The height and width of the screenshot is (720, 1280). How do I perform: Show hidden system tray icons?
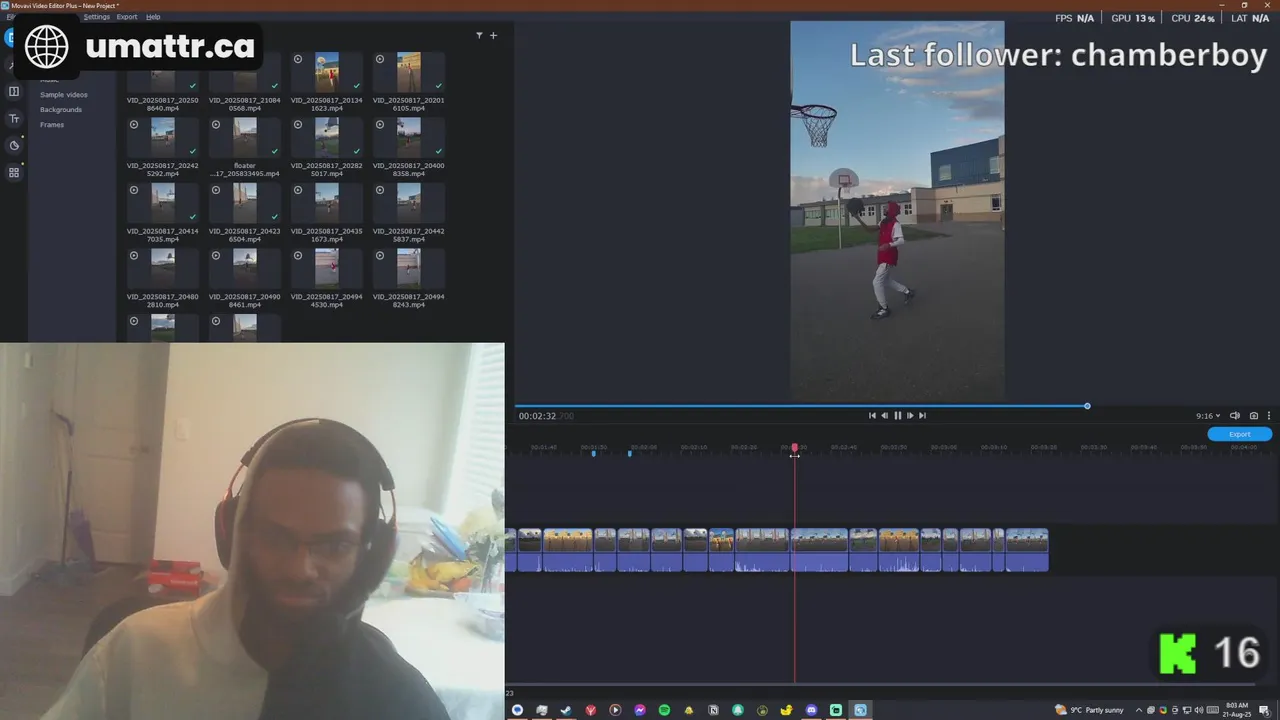tap(1139, 710)
